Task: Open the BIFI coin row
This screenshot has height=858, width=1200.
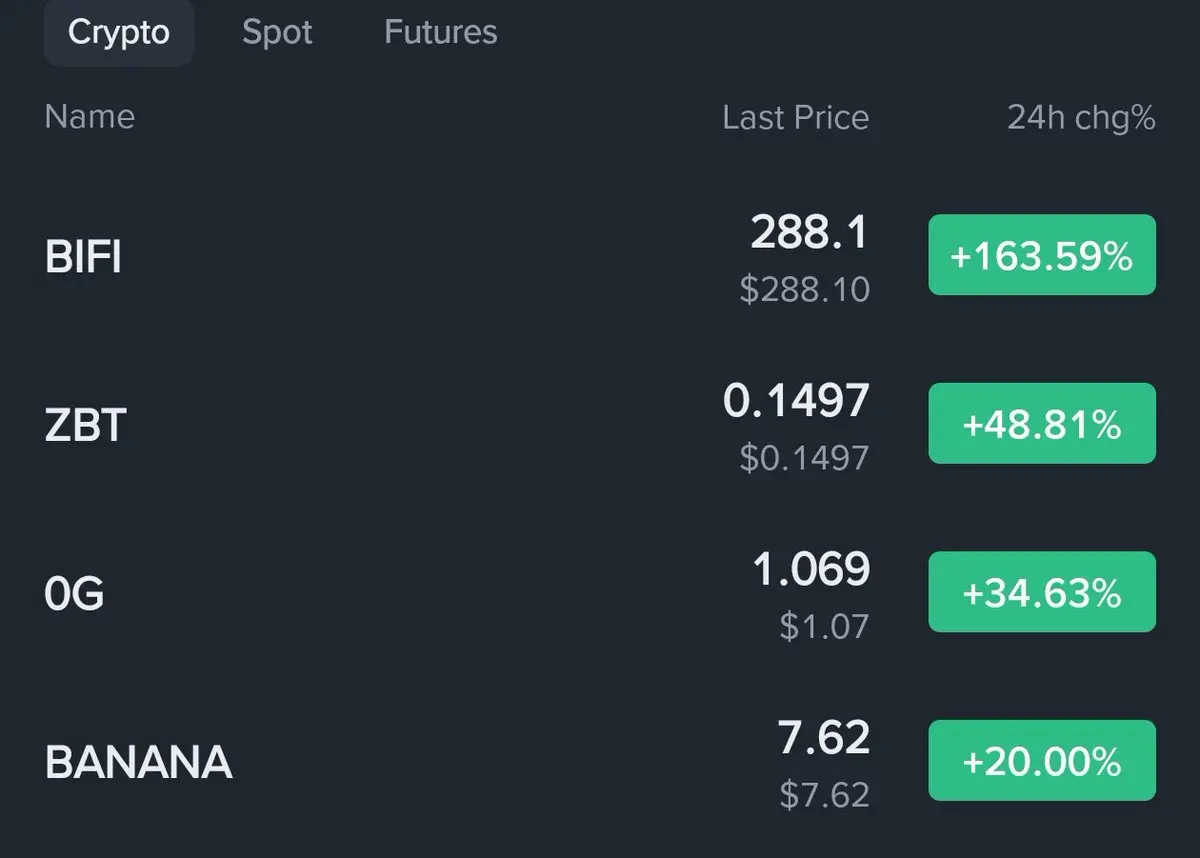Action: [83, 257]
